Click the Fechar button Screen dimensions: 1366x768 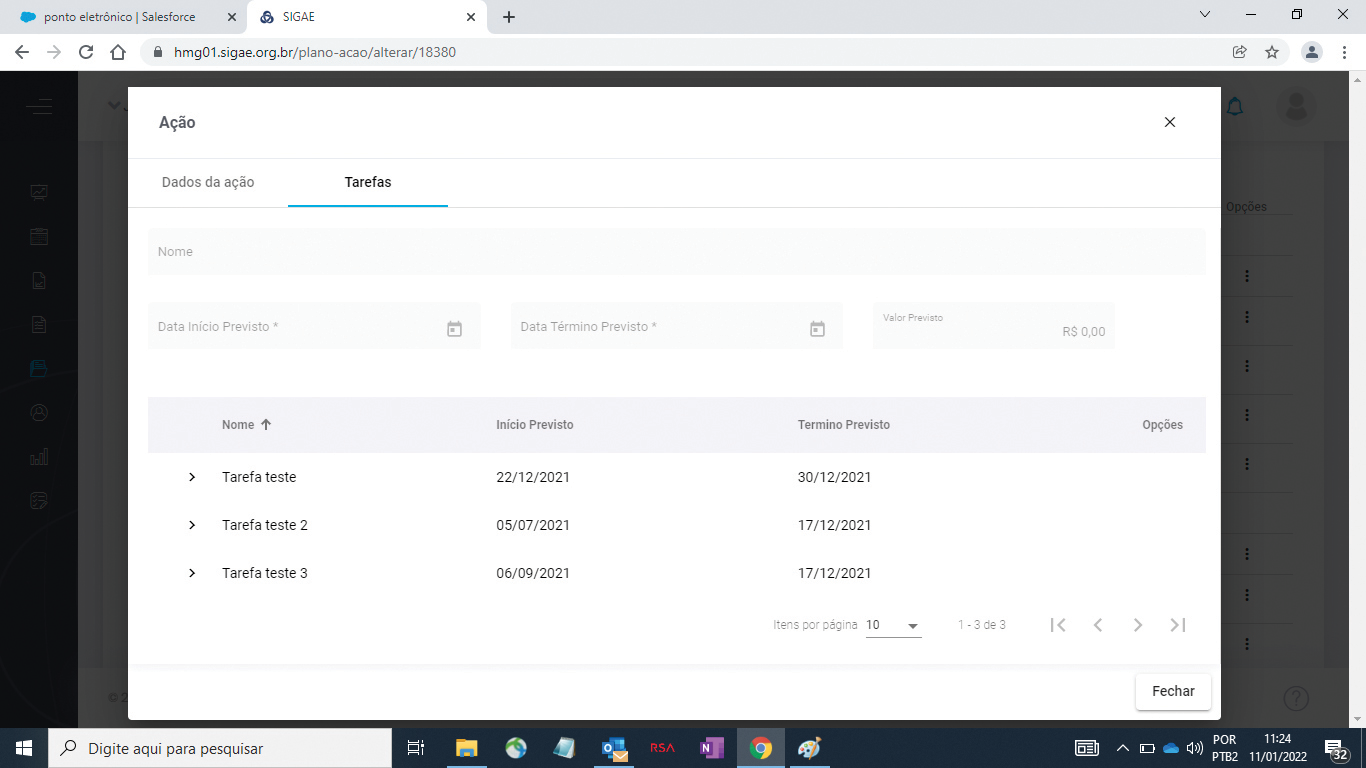coord(1173,691)
